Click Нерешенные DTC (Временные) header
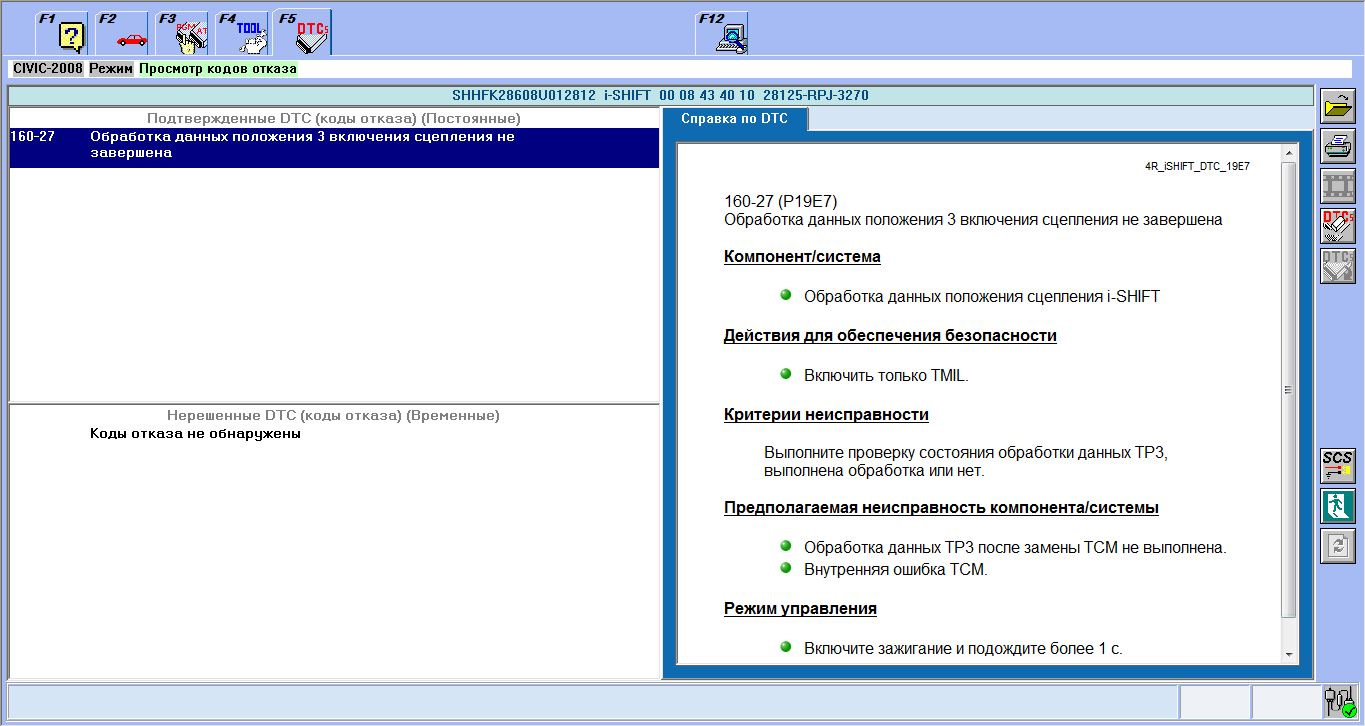Screen dimensions: 1365x726 pos(334,415)
